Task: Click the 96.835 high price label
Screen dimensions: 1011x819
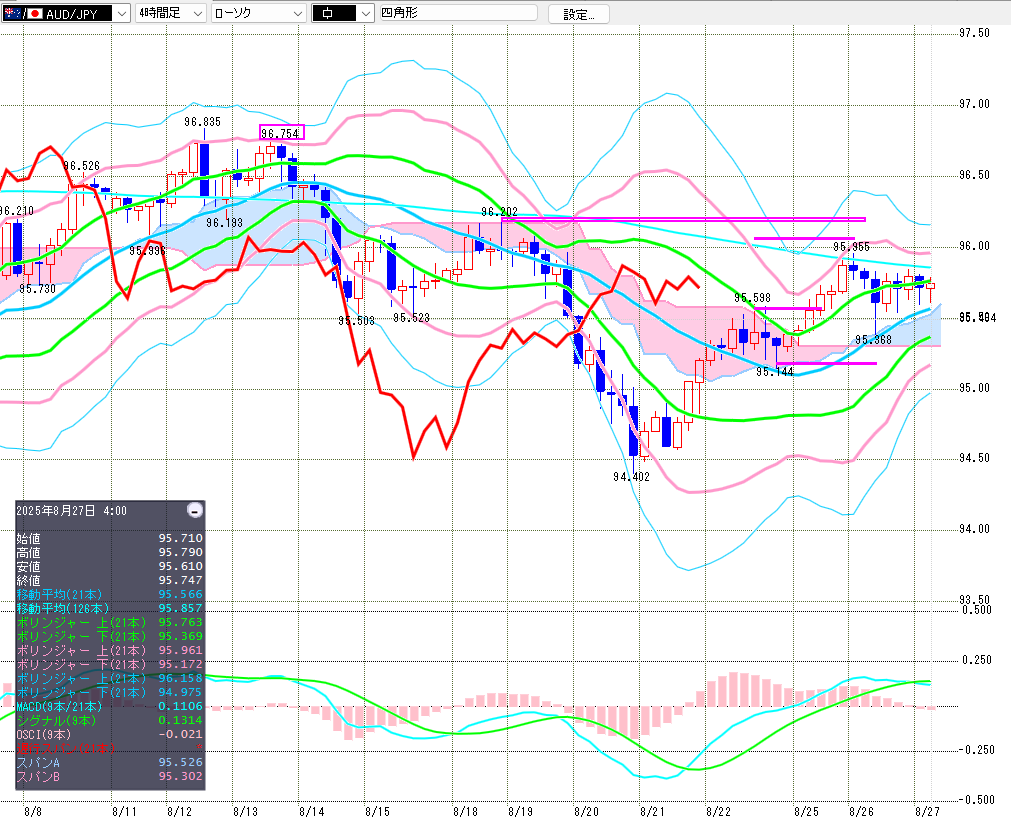Action: click(x=202, y=122)
